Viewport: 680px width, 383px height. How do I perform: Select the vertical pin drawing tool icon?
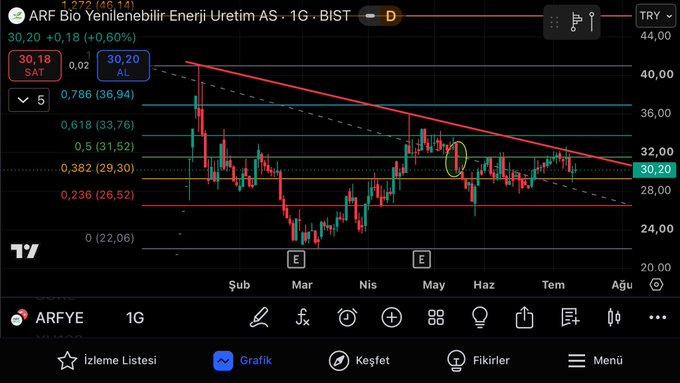pyautogui.click(x=592, y=22)
